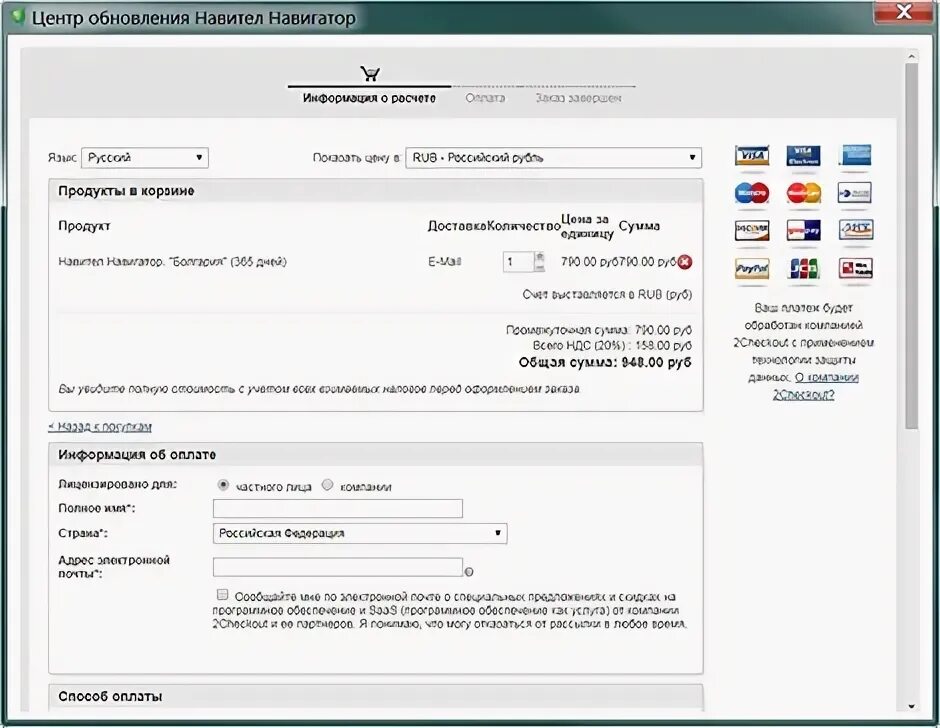Image resolution: width=940 pixels, height=728 pixels.
Task: Click the vertical scrollbar thumb
Action: click(911, 246)
